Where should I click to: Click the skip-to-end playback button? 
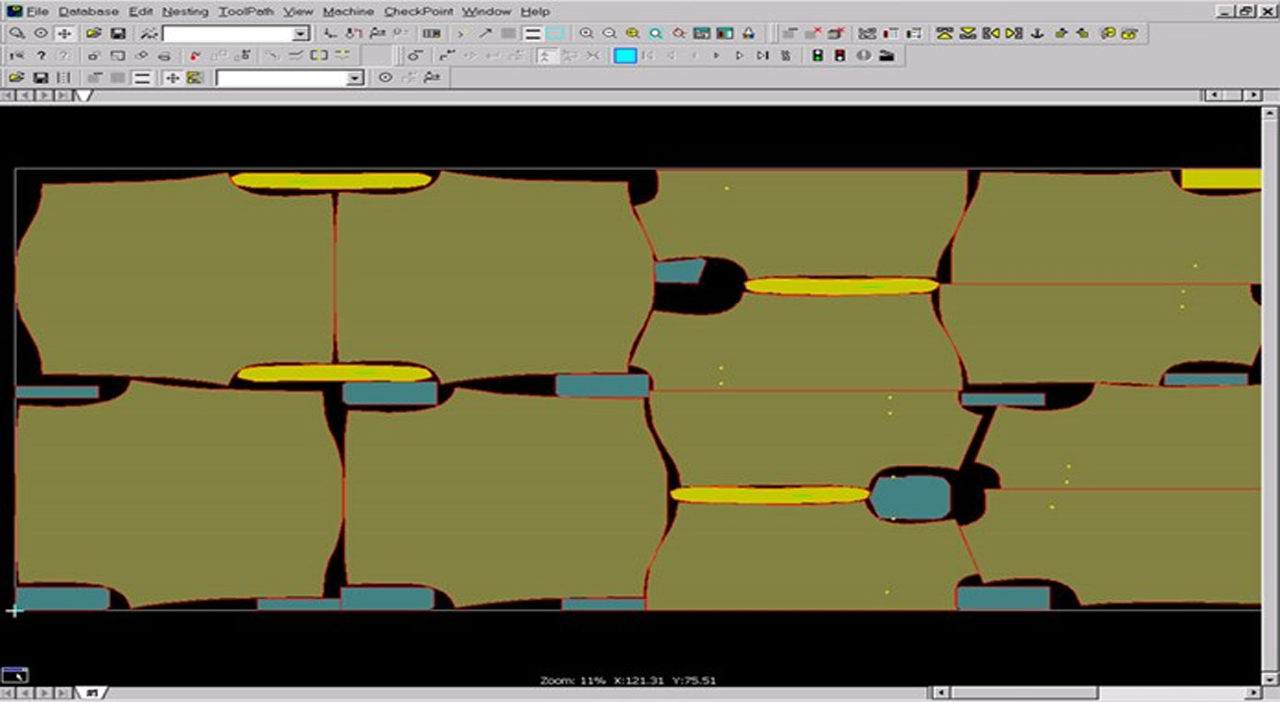tap(762, 56)
